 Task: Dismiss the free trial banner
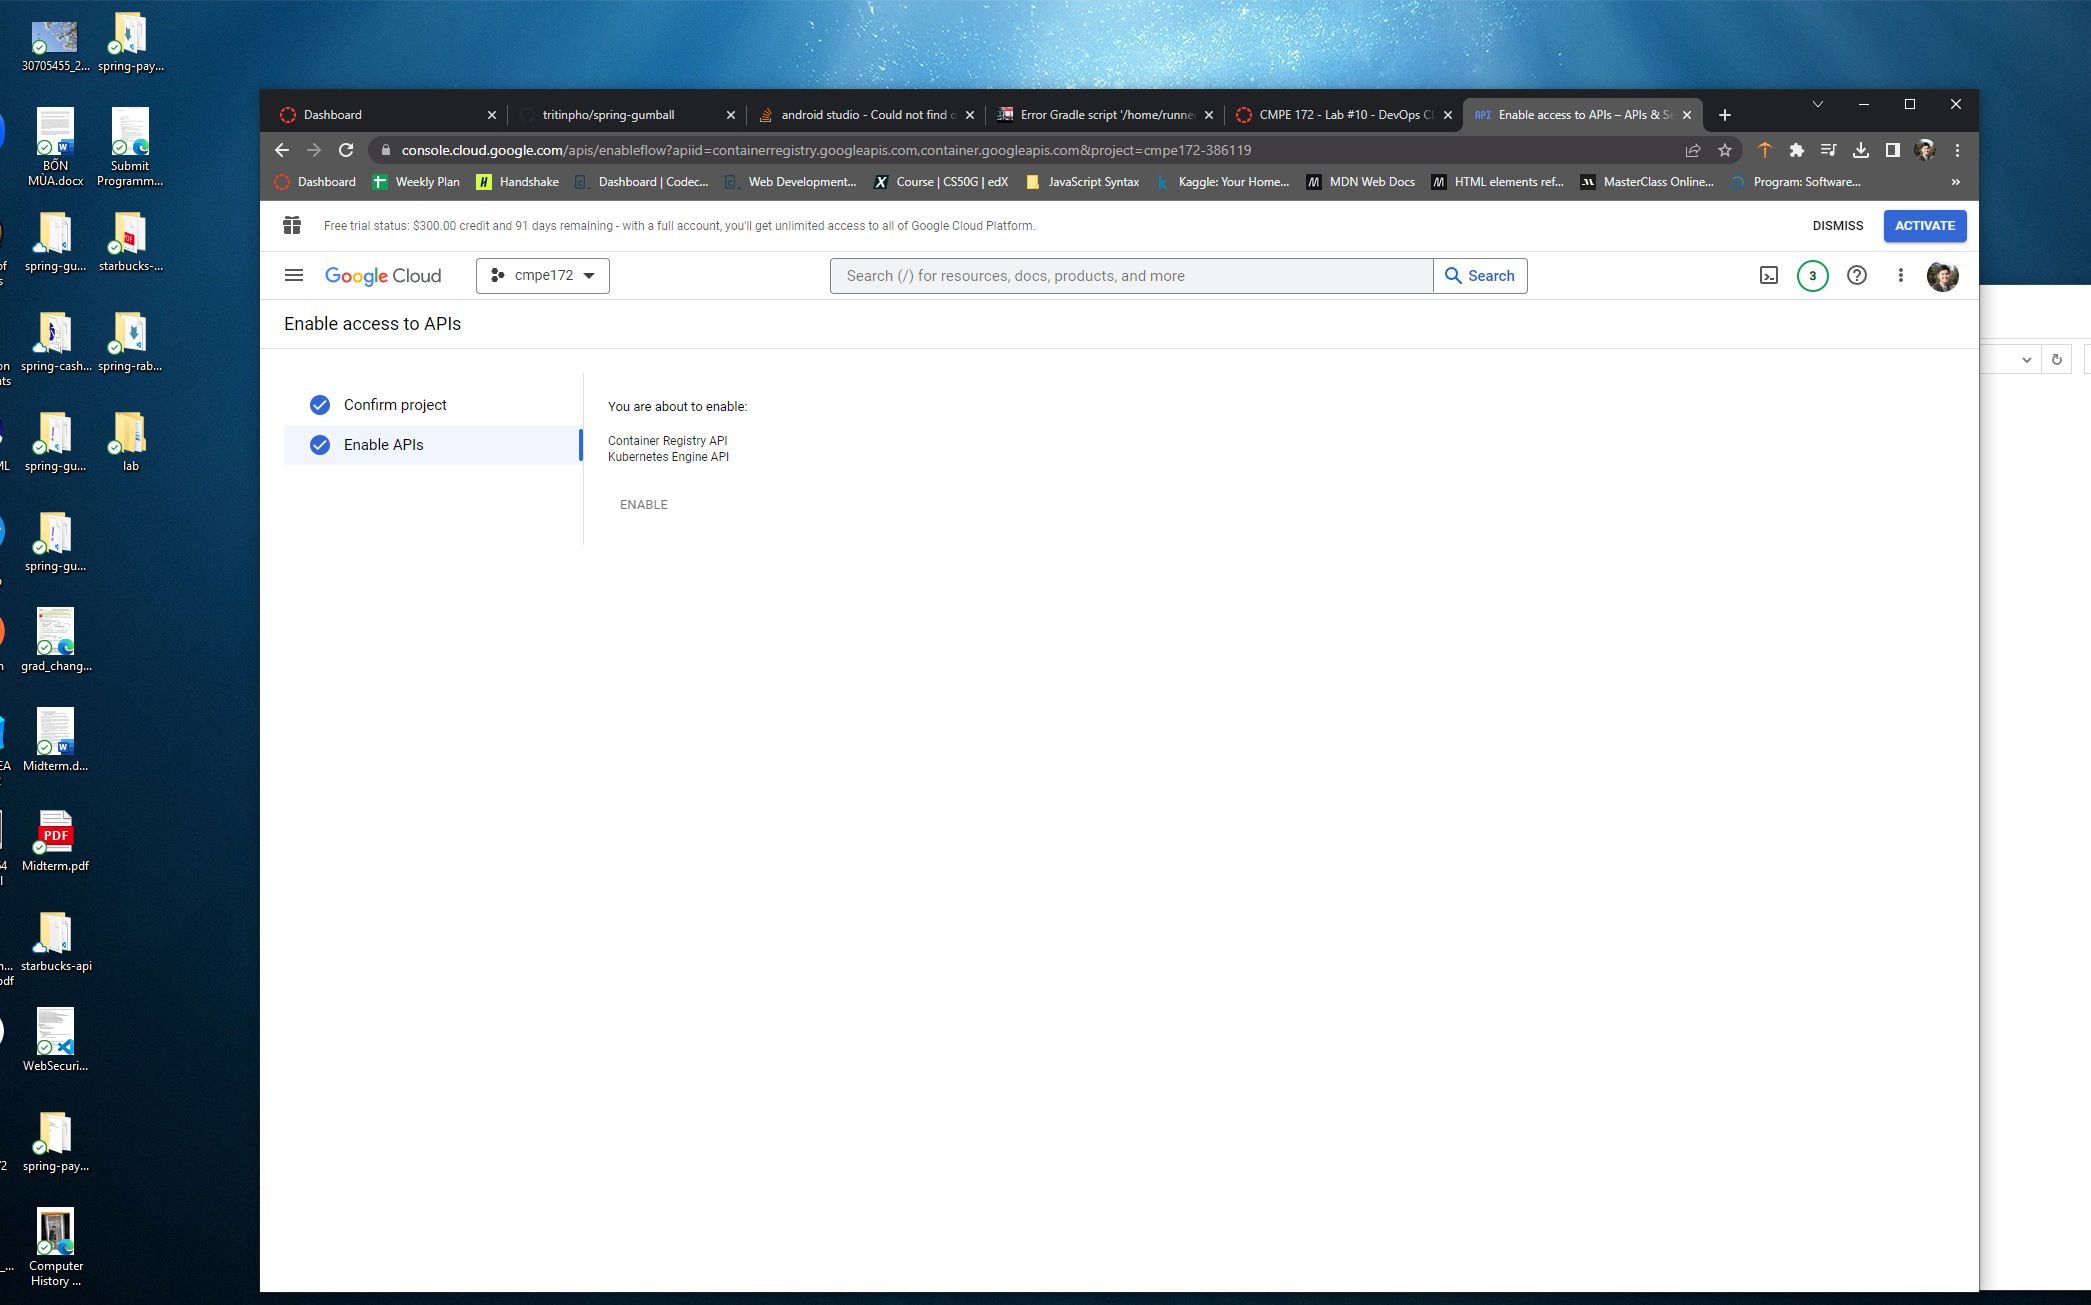pos(1837,226)
